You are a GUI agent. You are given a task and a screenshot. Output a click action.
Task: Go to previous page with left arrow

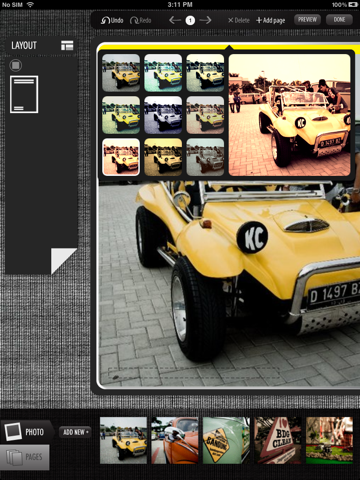175,20
